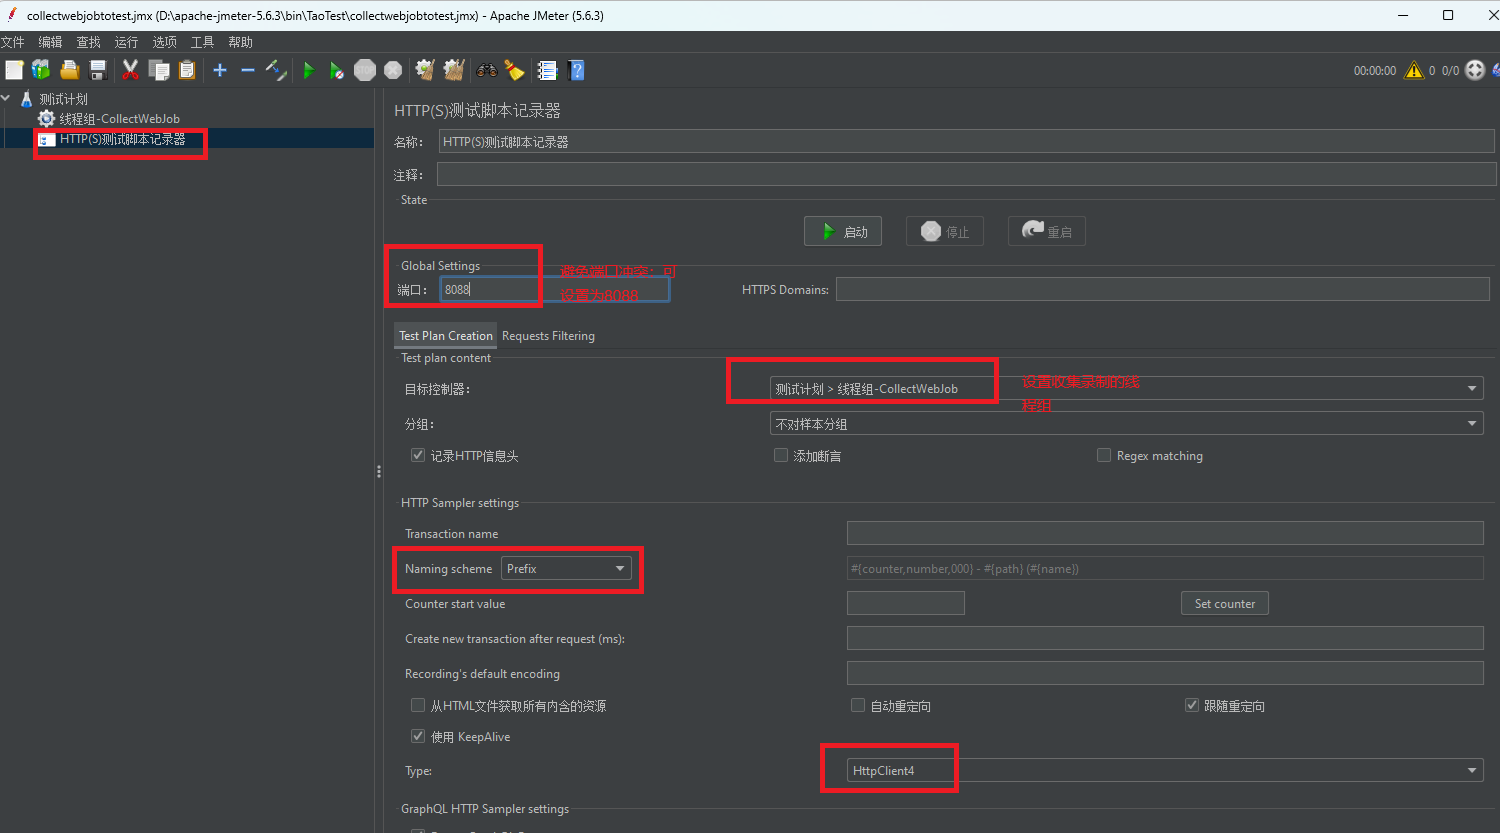Click the 名称 name input field
The width and height of the screenshot is (1500, 833).
pyautogui.click(x=966, y=142)
